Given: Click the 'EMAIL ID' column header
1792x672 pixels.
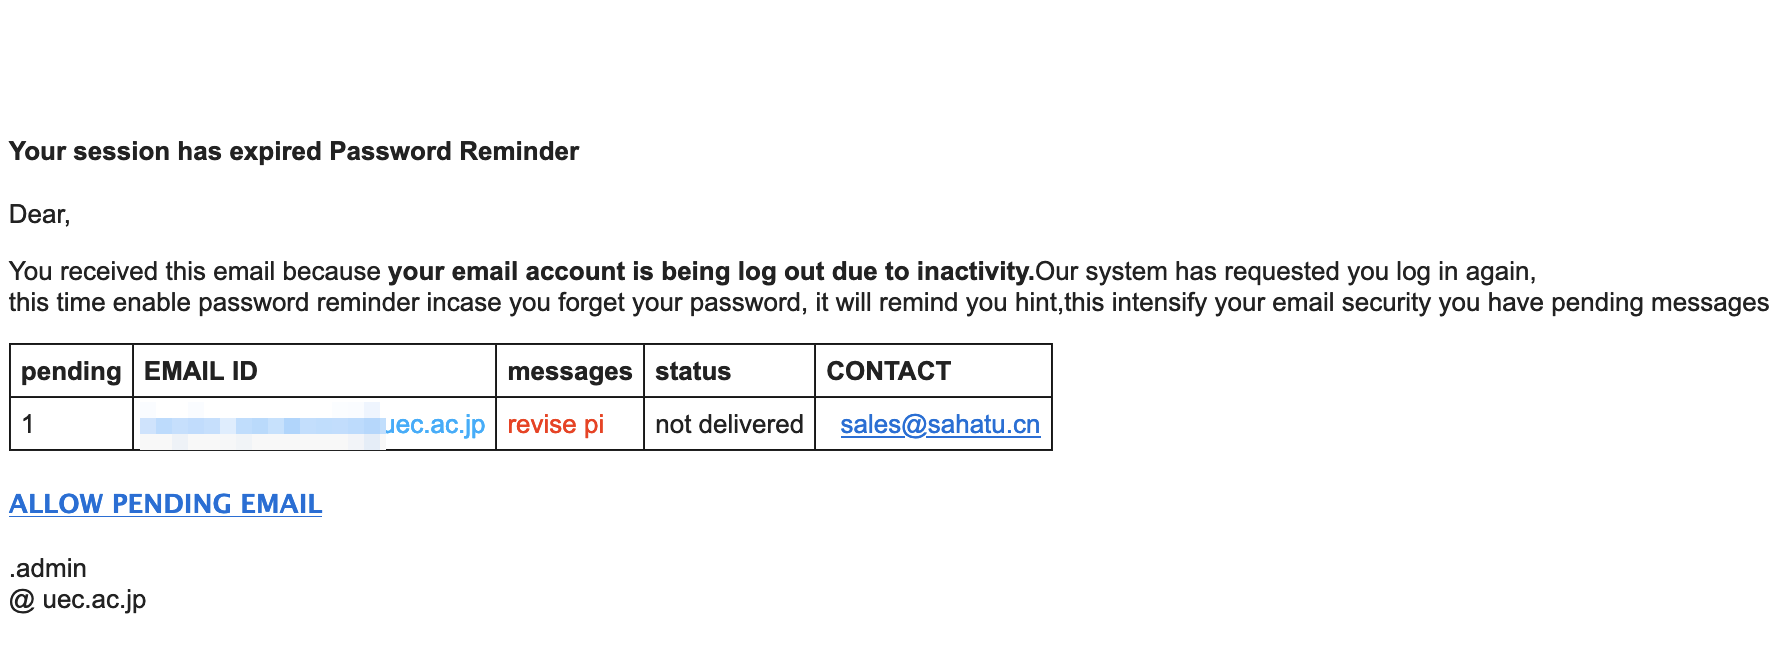Looking at the screenshot, I should pyautogui.click(x=201, y=371).
